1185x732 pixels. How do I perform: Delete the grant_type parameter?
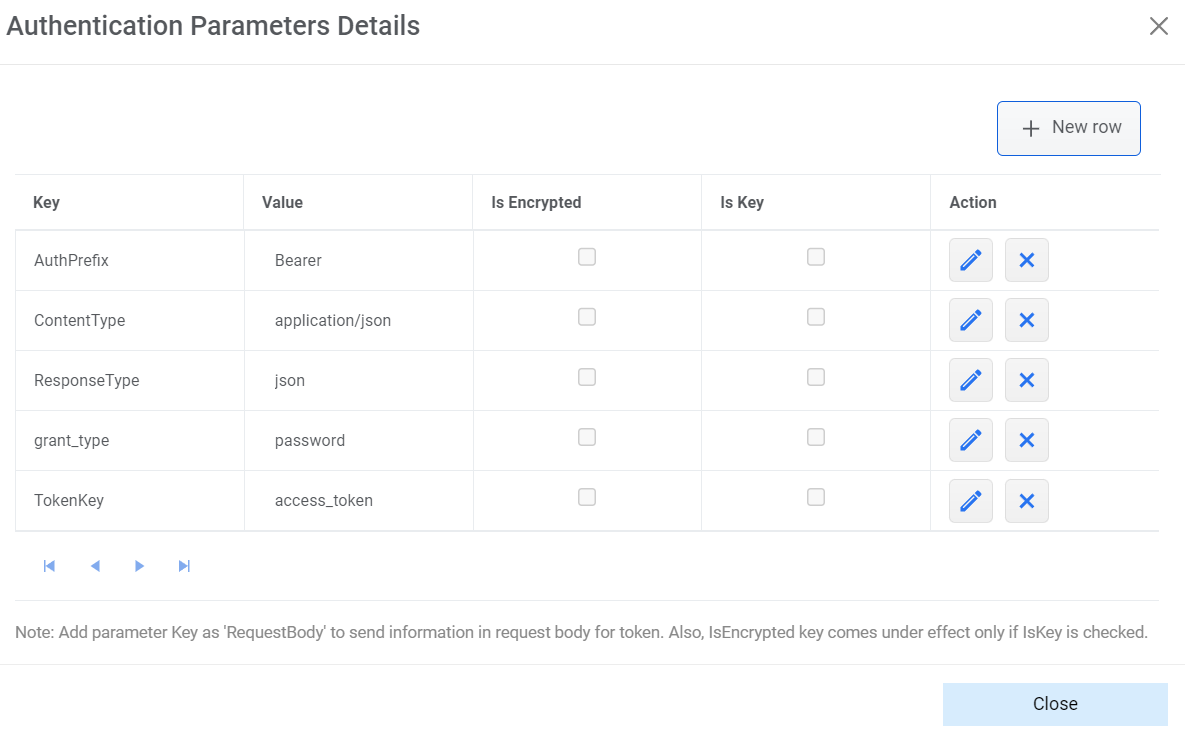coord(1026,440)
